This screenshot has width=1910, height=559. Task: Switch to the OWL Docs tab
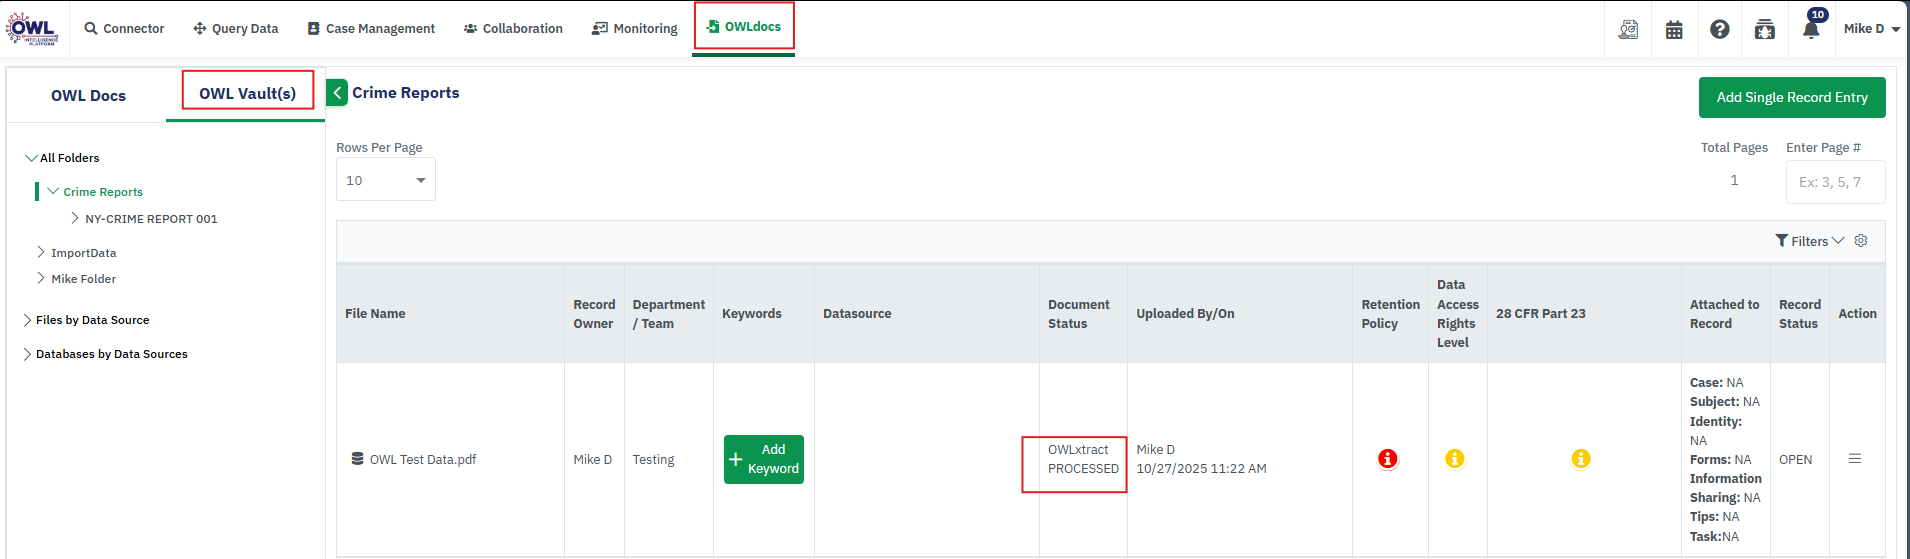click(x=88, y=96)
